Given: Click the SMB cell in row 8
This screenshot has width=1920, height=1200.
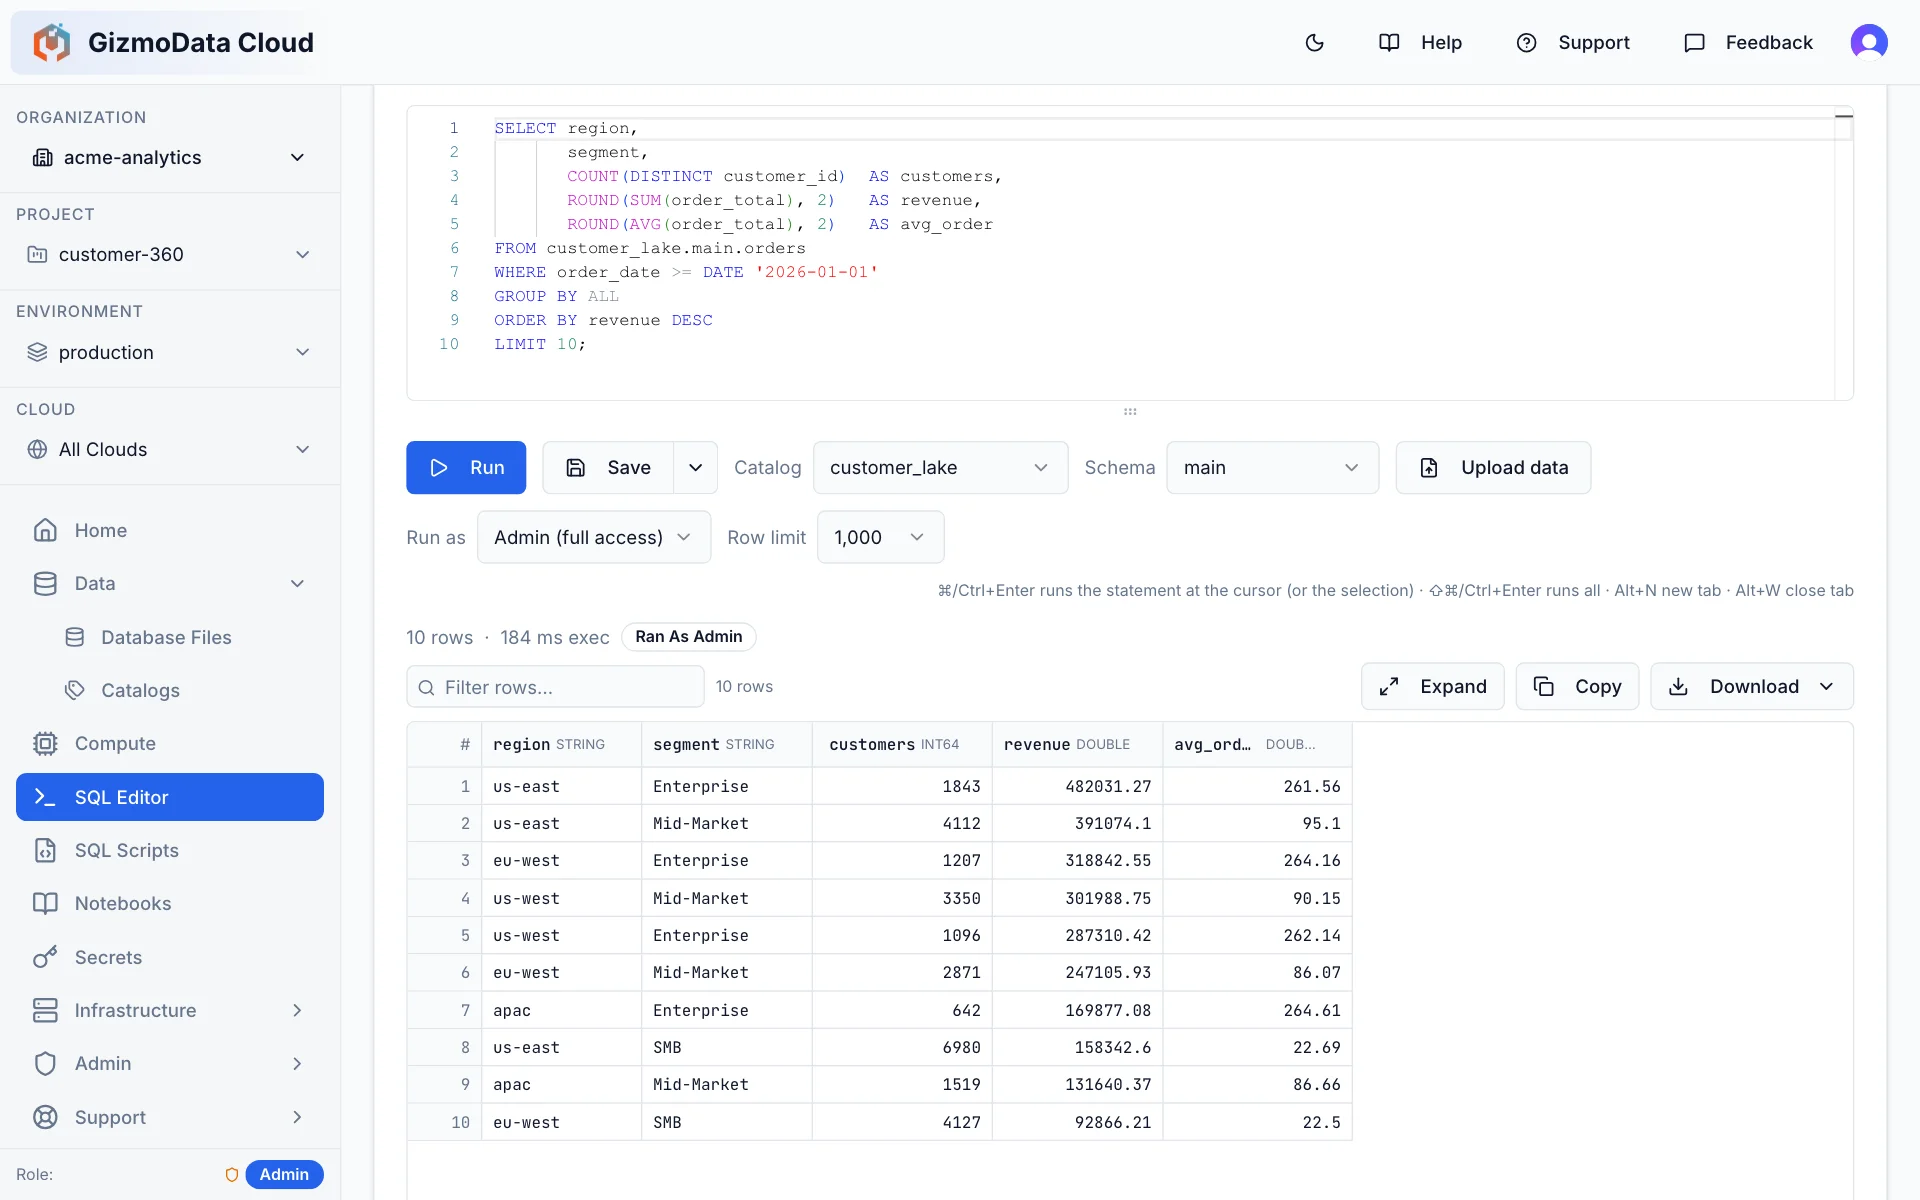Looking at the screenshot, I should click(x=726, y=1048).
